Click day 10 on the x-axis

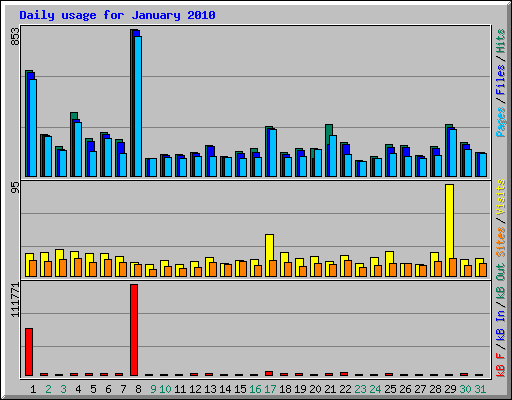(x=165, y=389)
